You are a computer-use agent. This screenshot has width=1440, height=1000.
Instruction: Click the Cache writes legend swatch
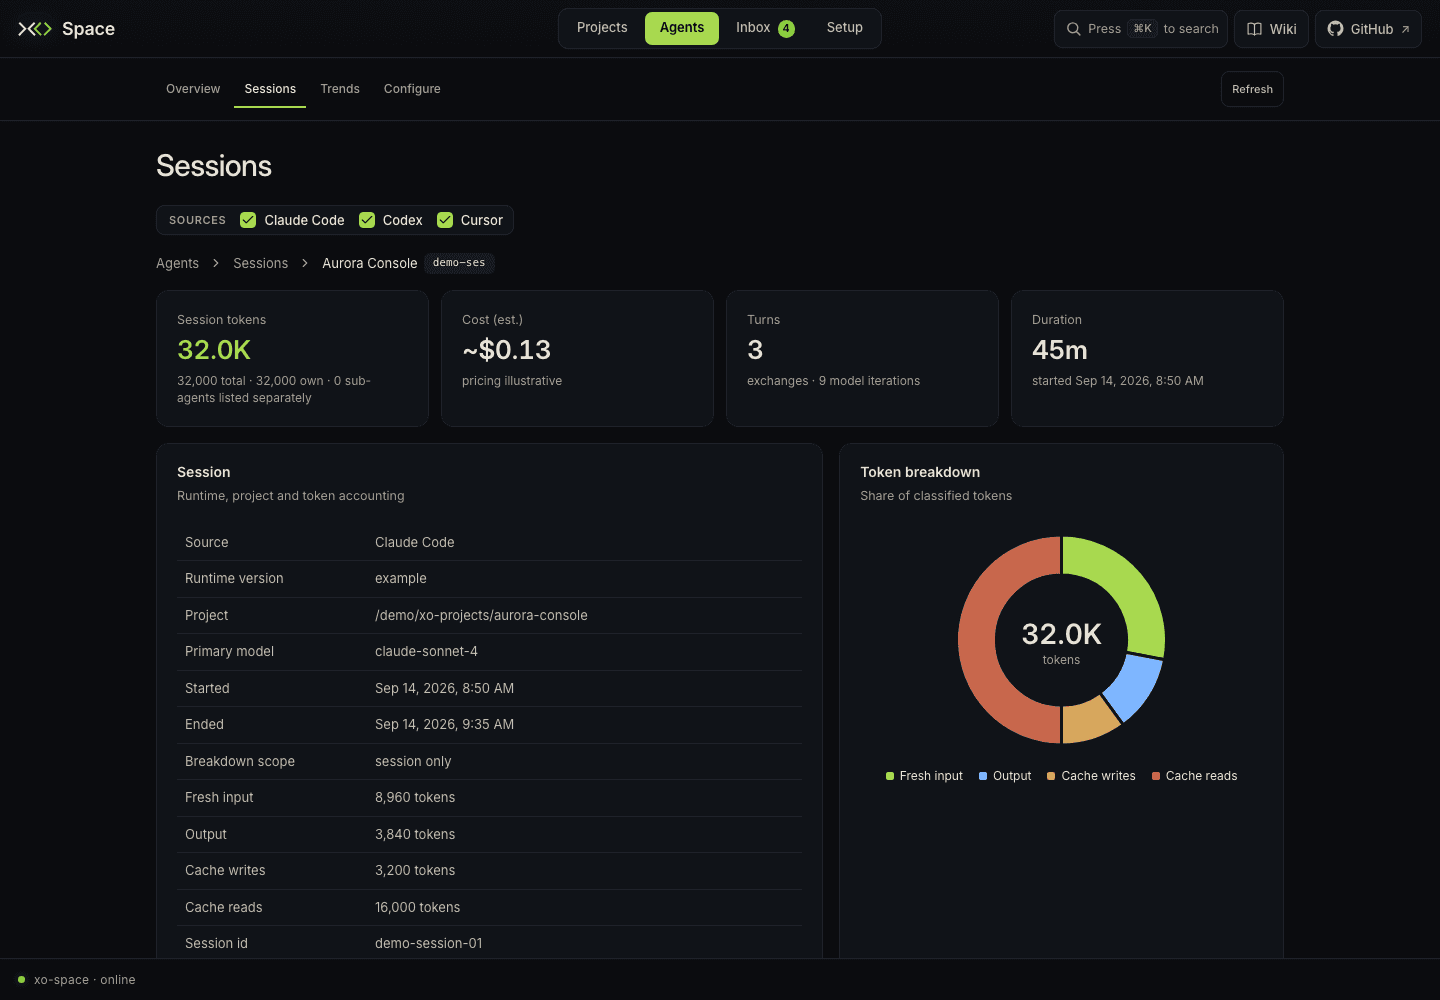click(x=1051, y=776)
